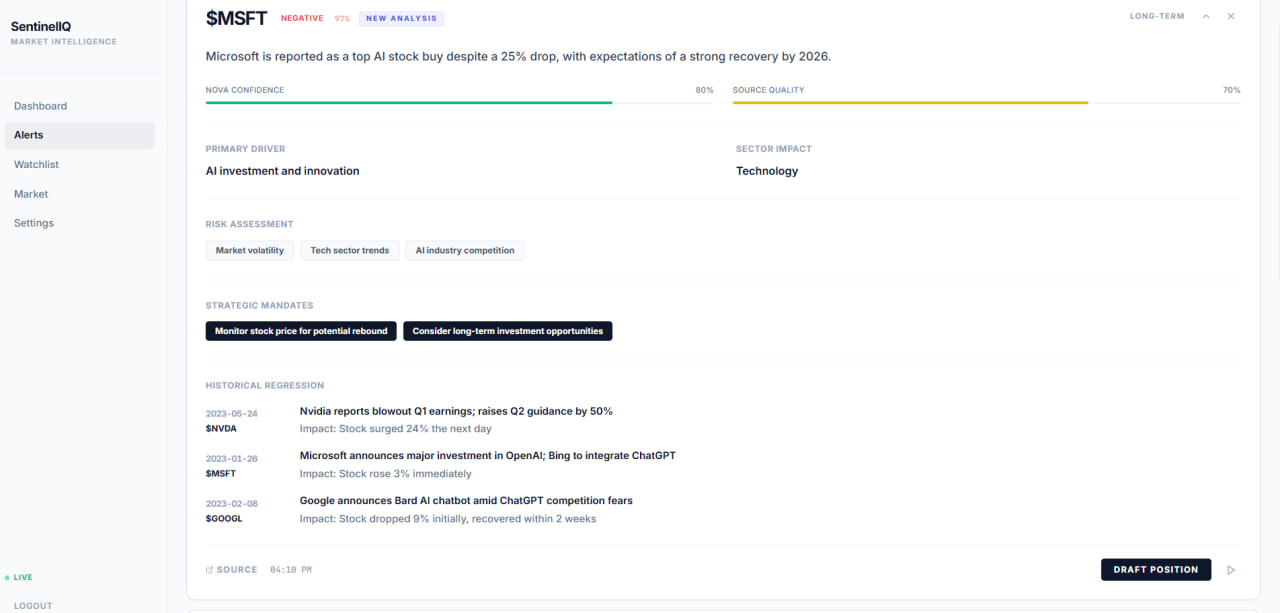This screenshot has height=613, width=1280.
Task: Click AI investment and innovation driver text
Action: pos(282,171)
